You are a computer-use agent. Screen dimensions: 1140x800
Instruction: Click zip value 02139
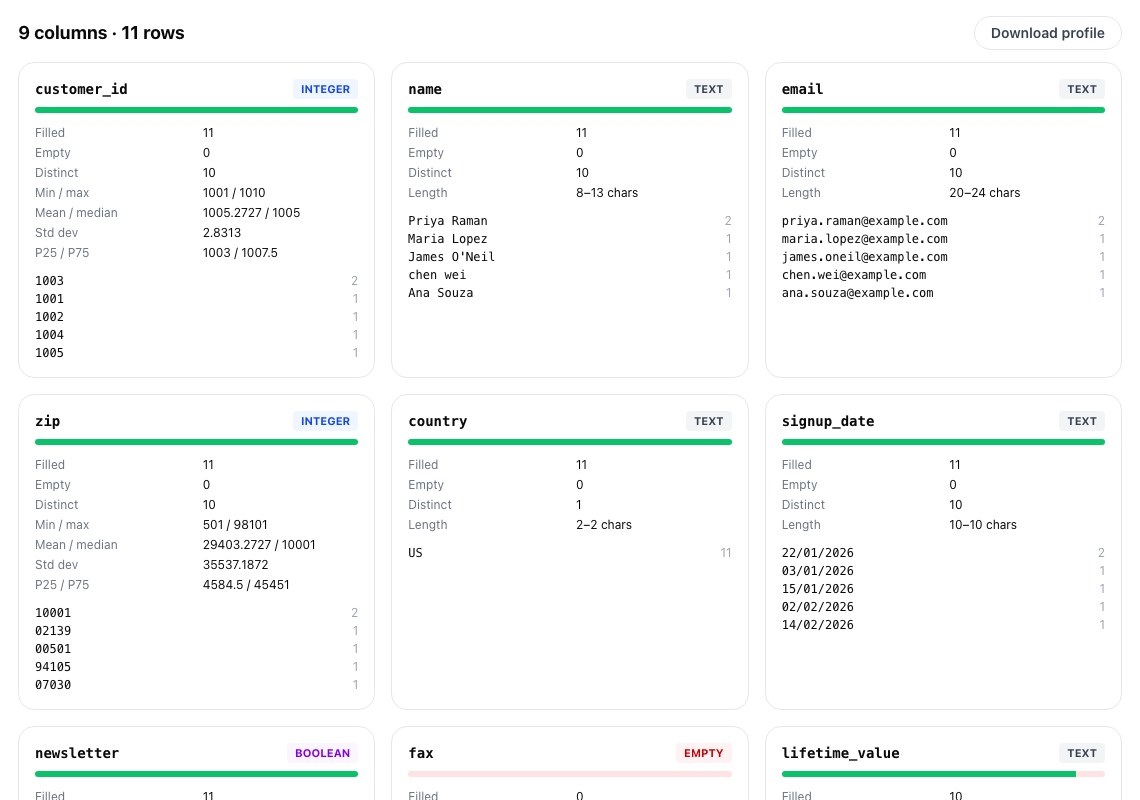[53, 631]
